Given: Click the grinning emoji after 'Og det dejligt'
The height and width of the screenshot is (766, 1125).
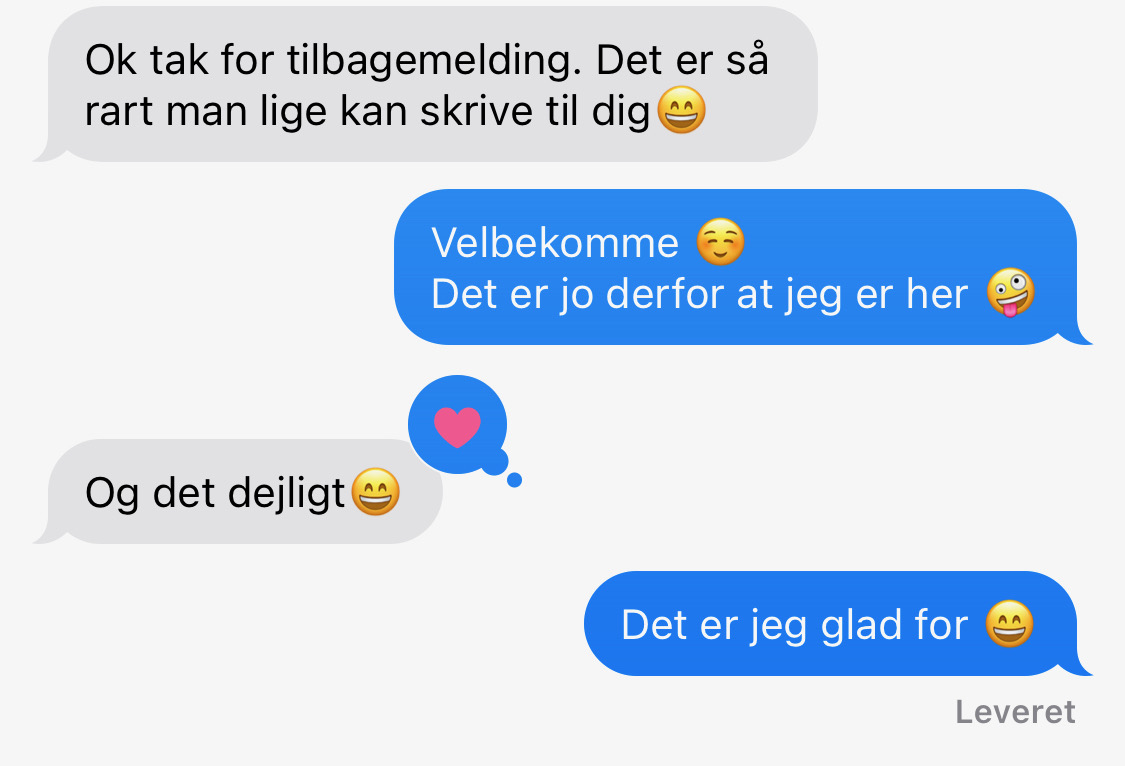Looking at the screenshot, I should (x=375, y=491).
